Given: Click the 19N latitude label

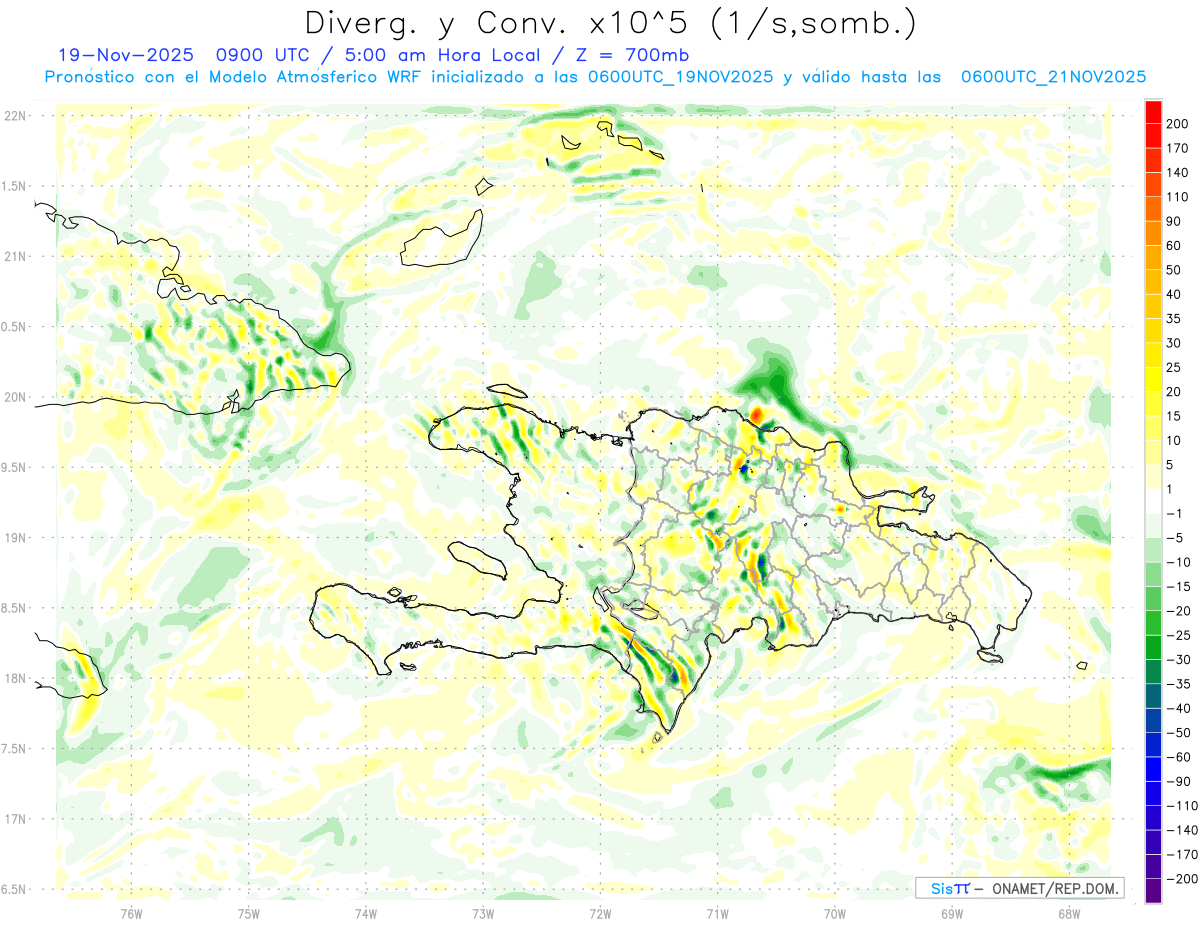Looking at the screenshot, I should pyautogui.click(x=15, y=538).
